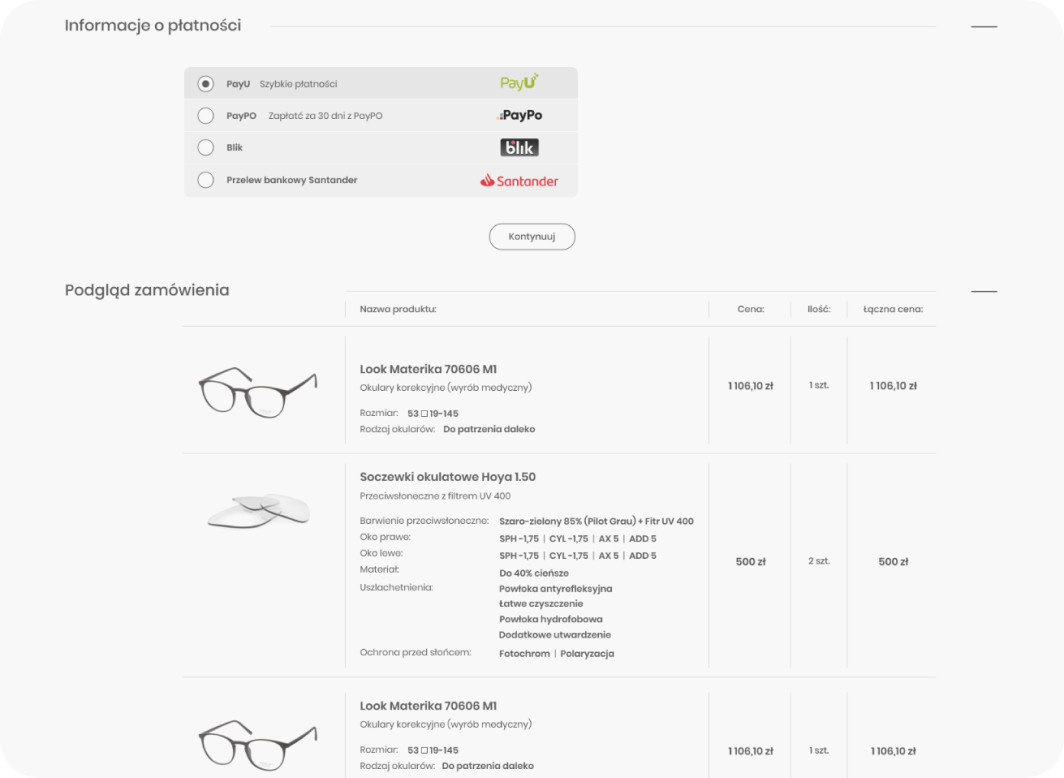Open the bottom Look Materika glasses thumbnail

pos(257,744)
